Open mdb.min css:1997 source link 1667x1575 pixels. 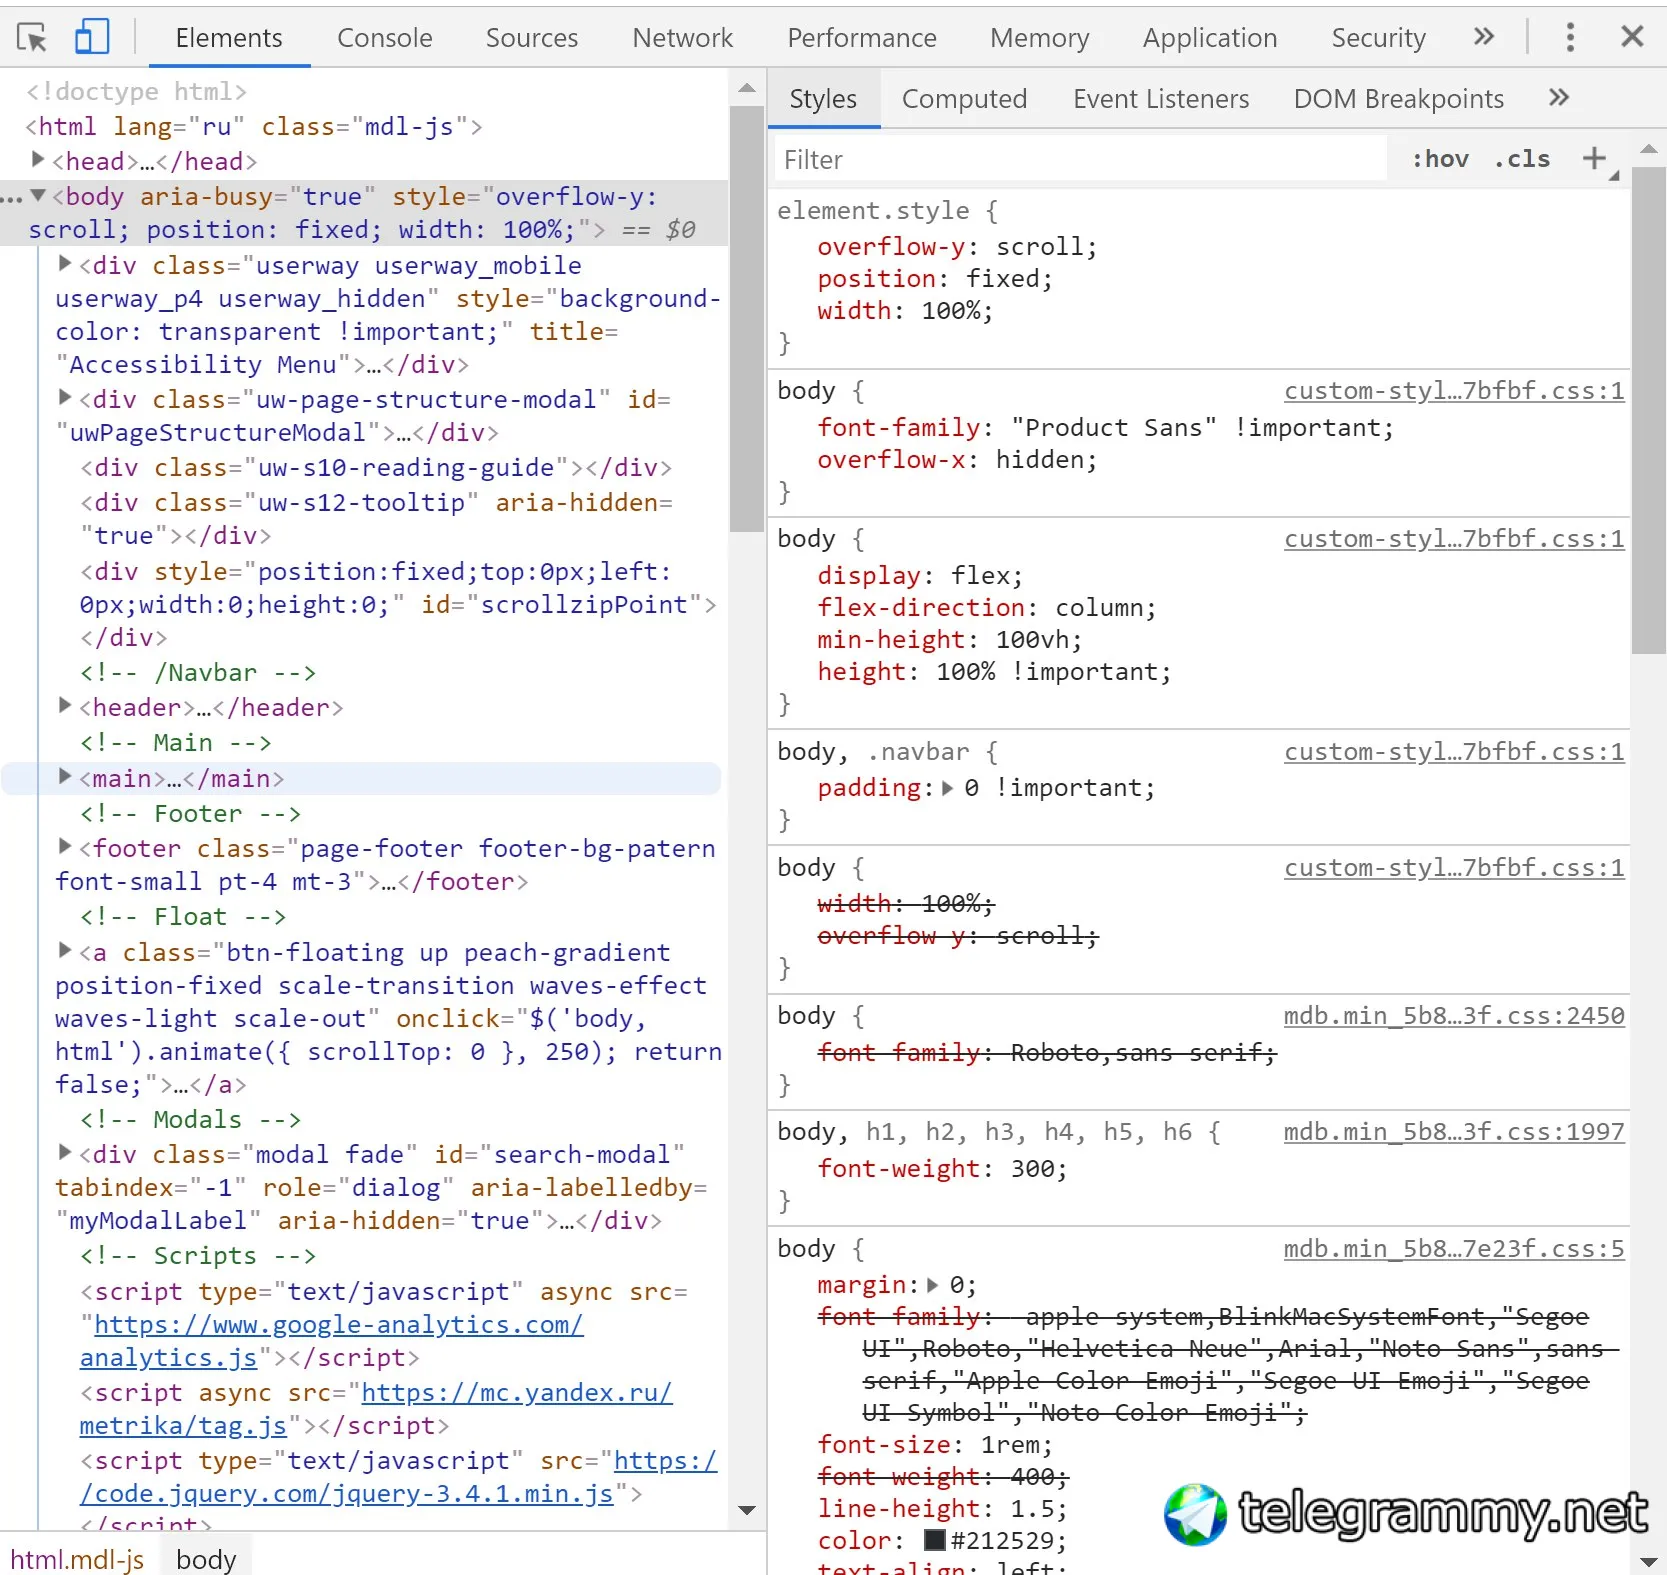1454,1132
